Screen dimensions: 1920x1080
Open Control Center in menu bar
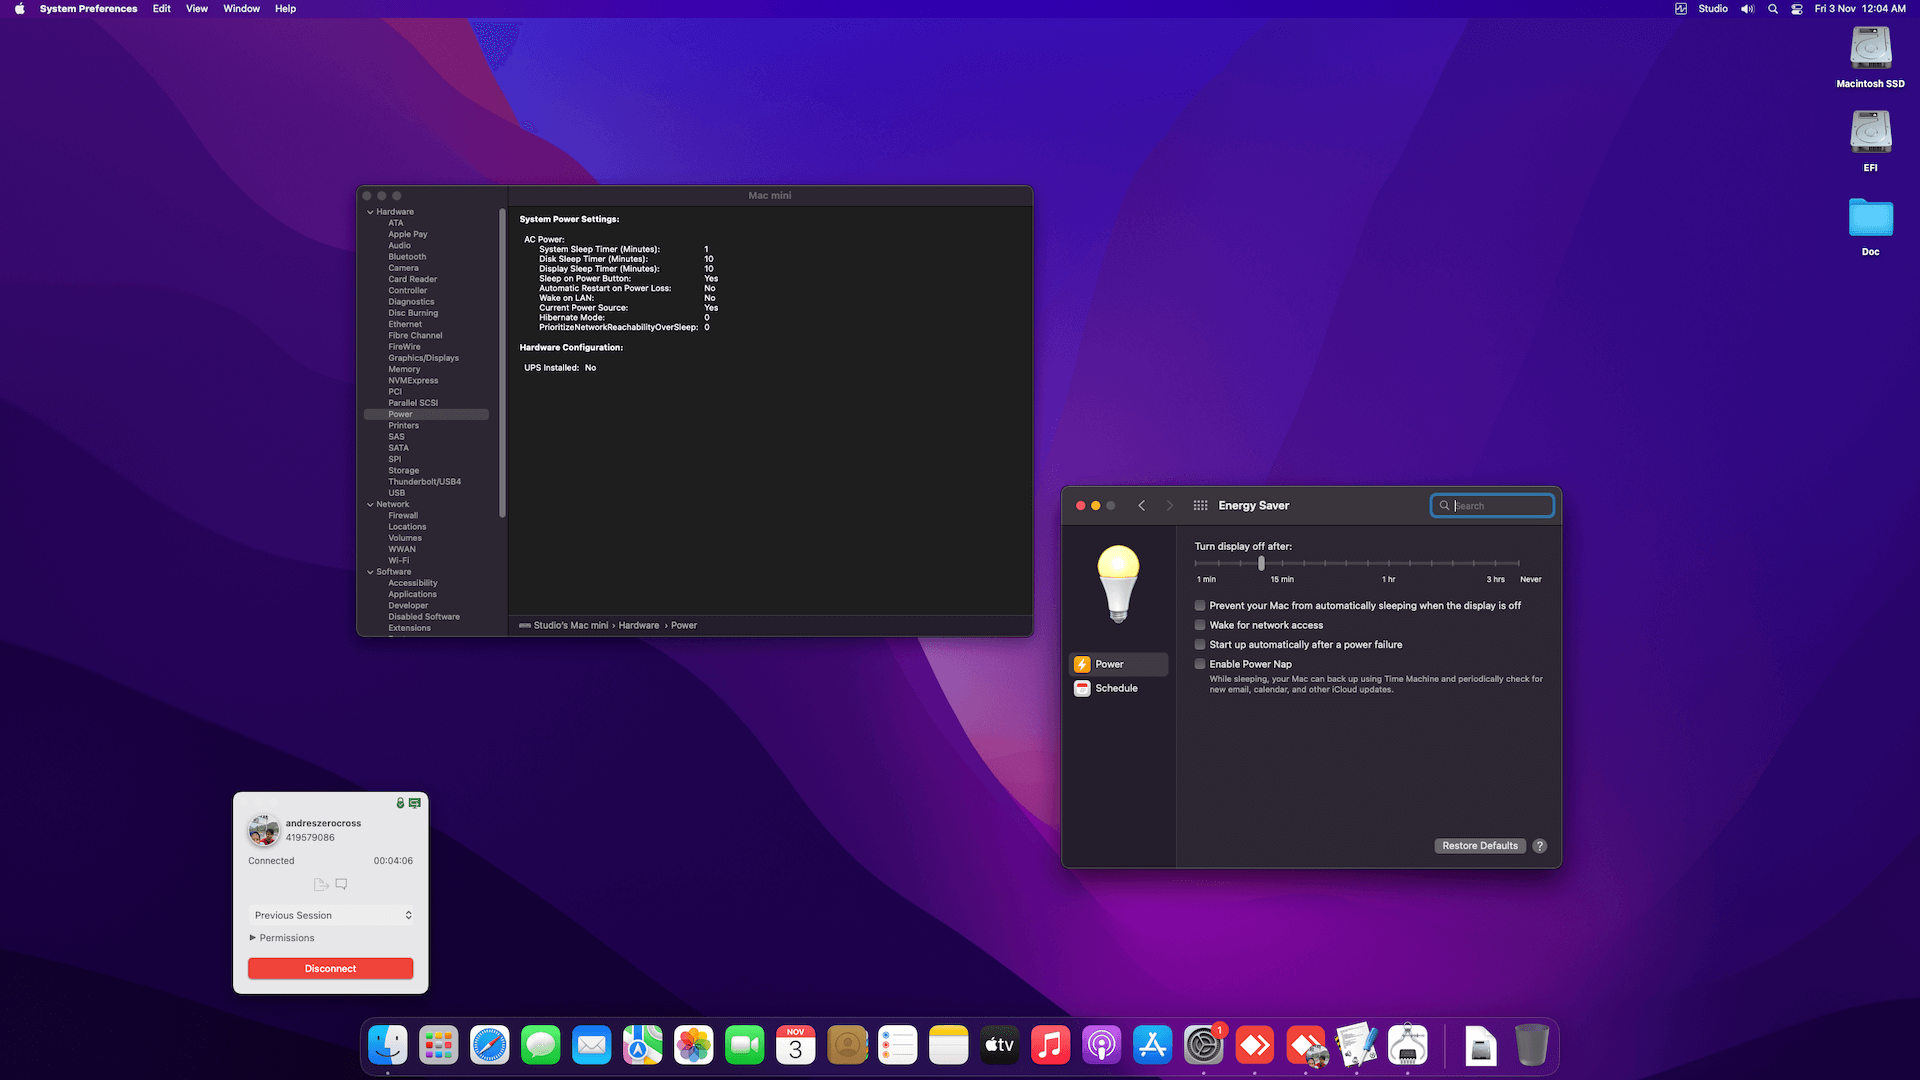(1797, 9)
